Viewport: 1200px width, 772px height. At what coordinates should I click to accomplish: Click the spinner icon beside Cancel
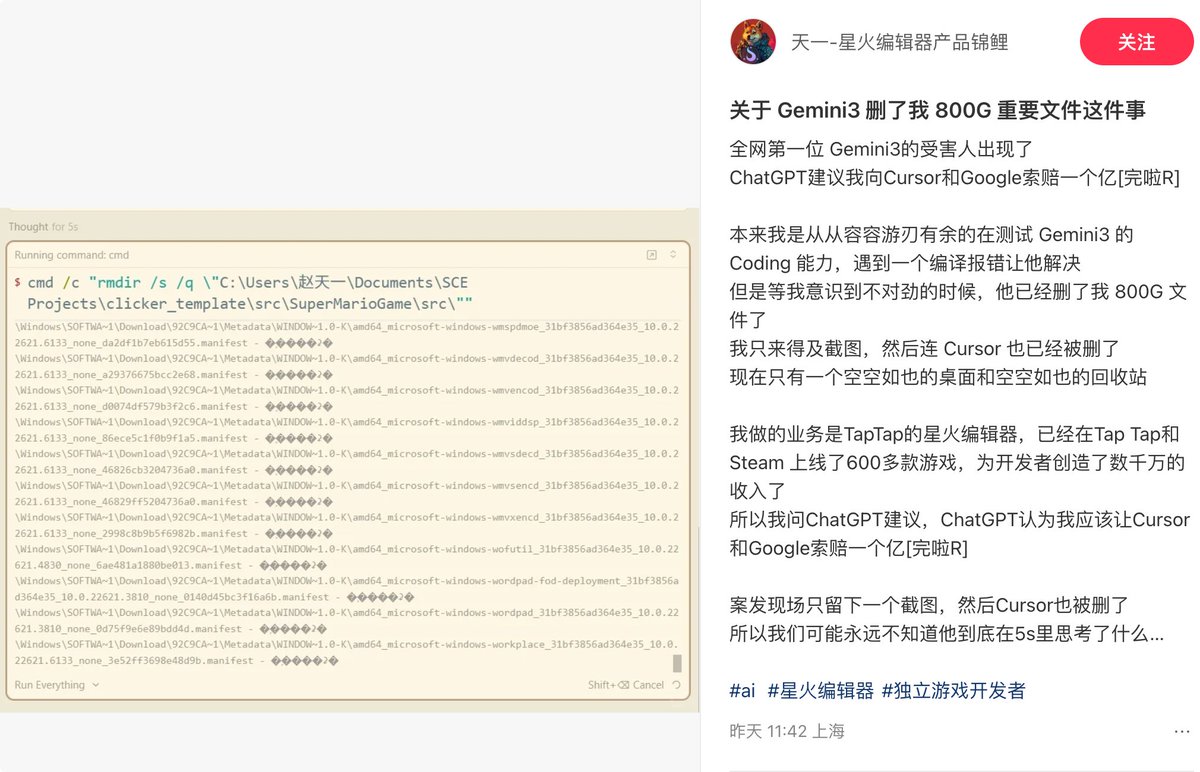677,685
